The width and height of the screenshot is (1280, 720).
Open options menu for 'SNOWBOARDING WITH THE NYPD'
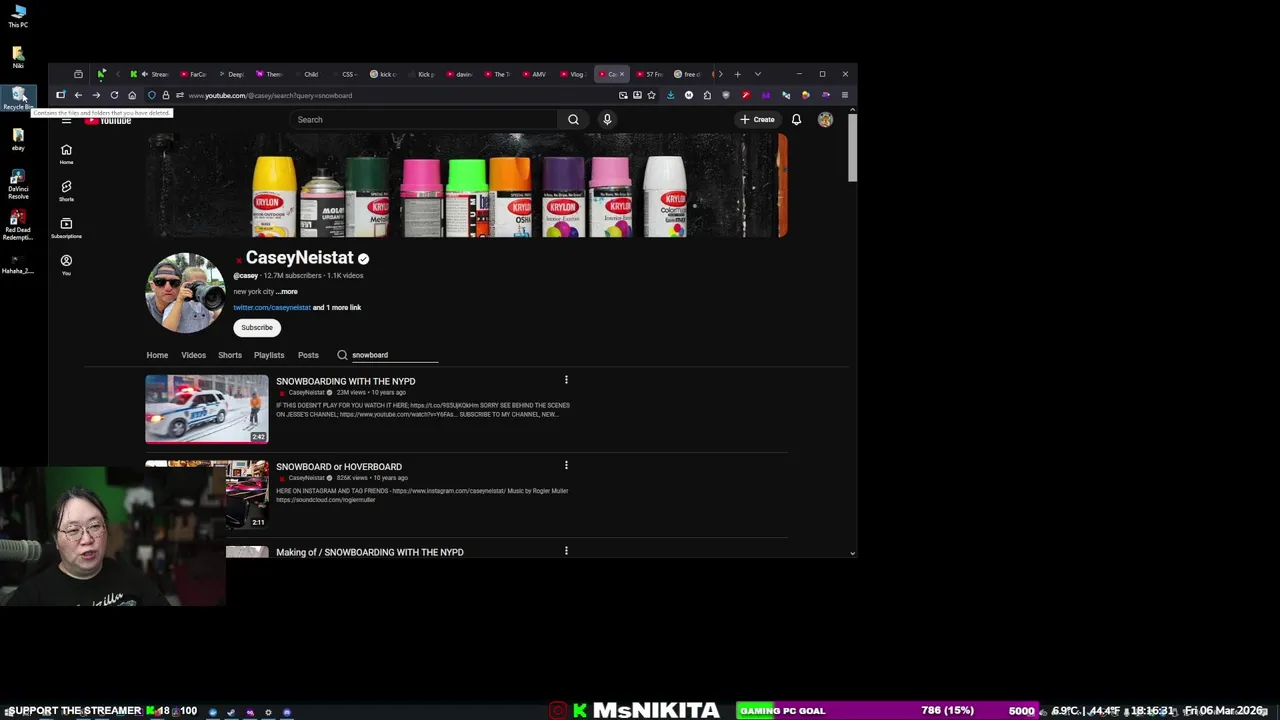tap(566, 380)
